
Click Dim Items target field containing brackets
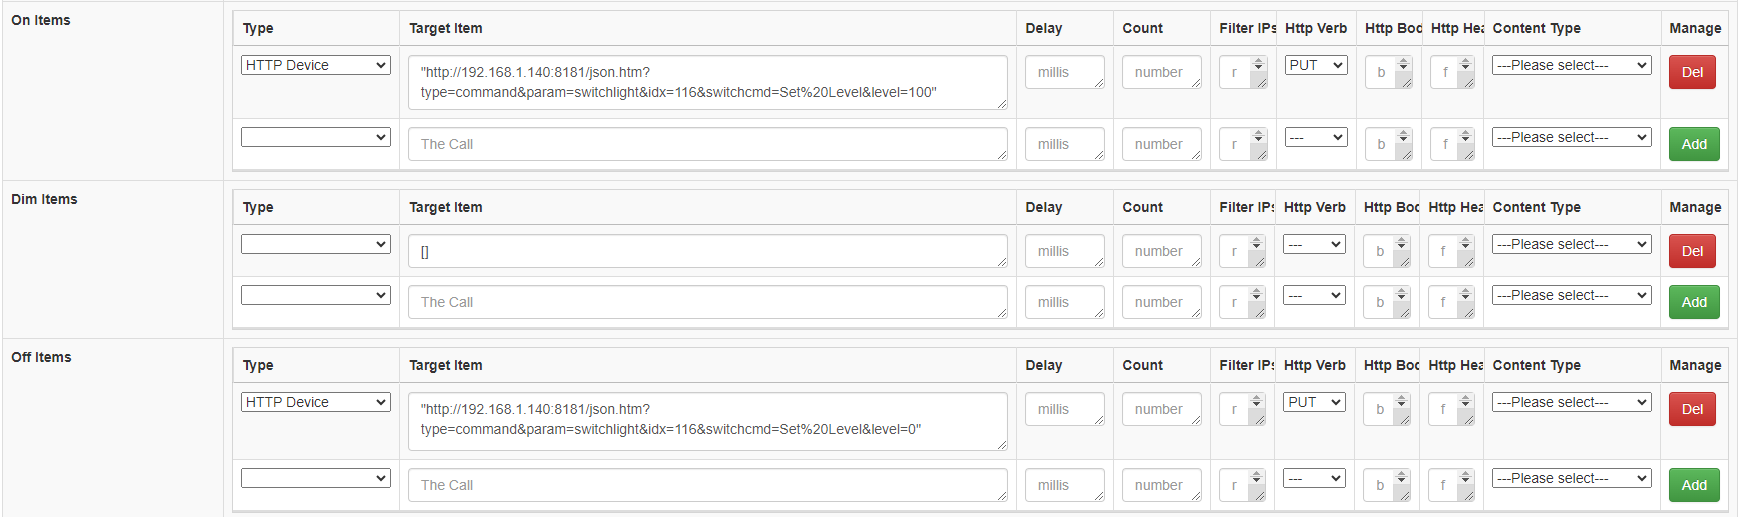708,251
